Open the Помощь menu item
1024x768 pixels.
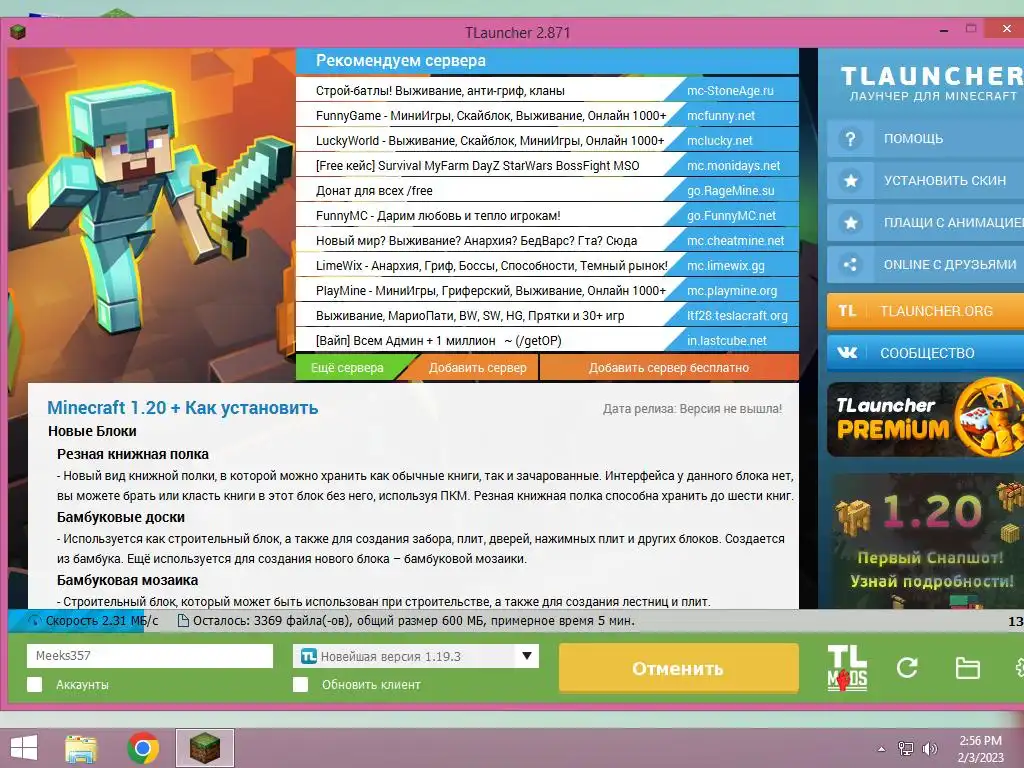point(925,139)
